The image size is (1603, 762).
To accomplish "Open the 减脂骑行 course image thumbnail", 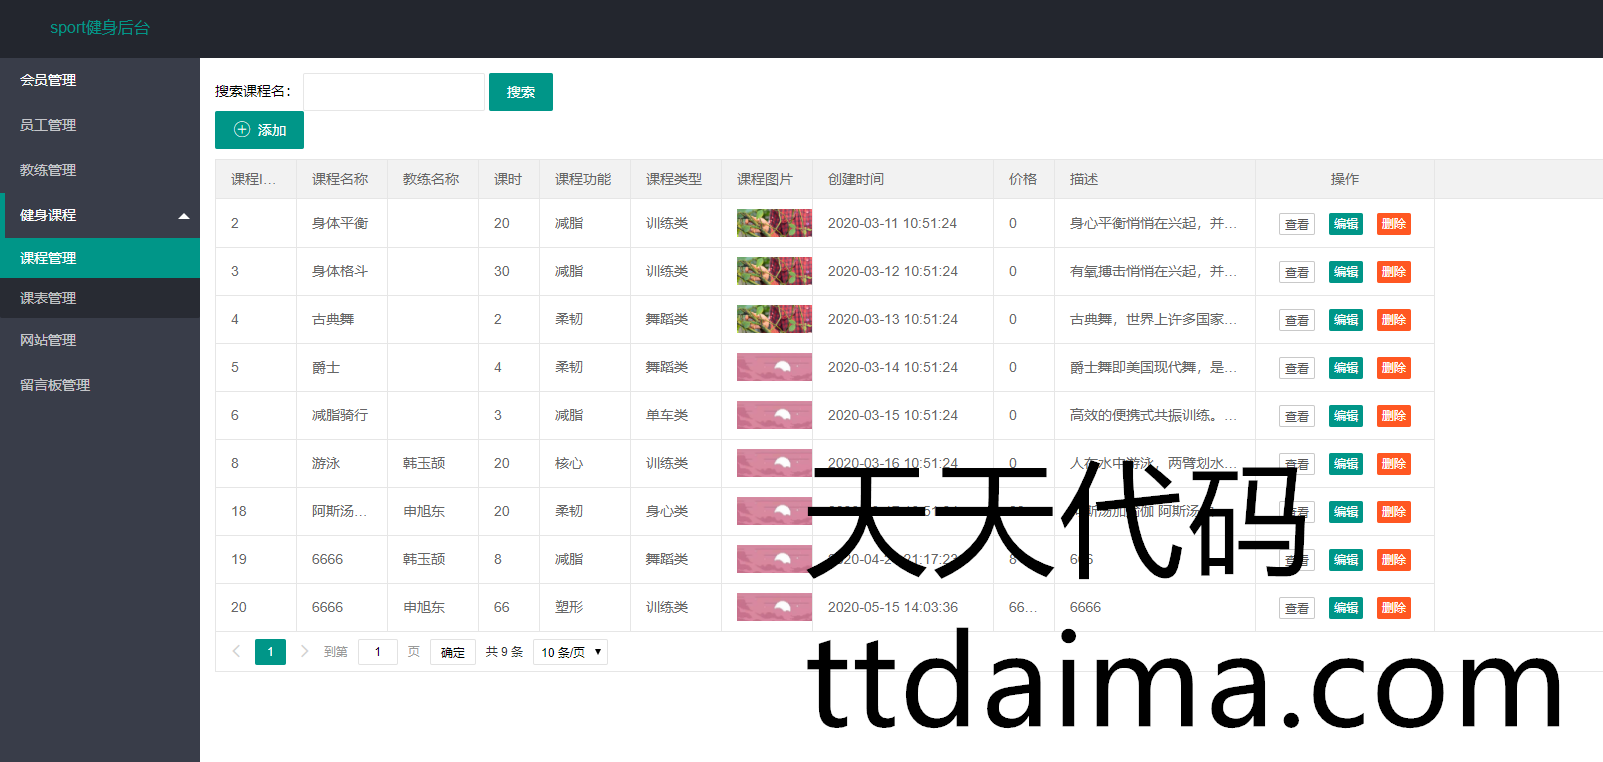I will click(773, 415).
